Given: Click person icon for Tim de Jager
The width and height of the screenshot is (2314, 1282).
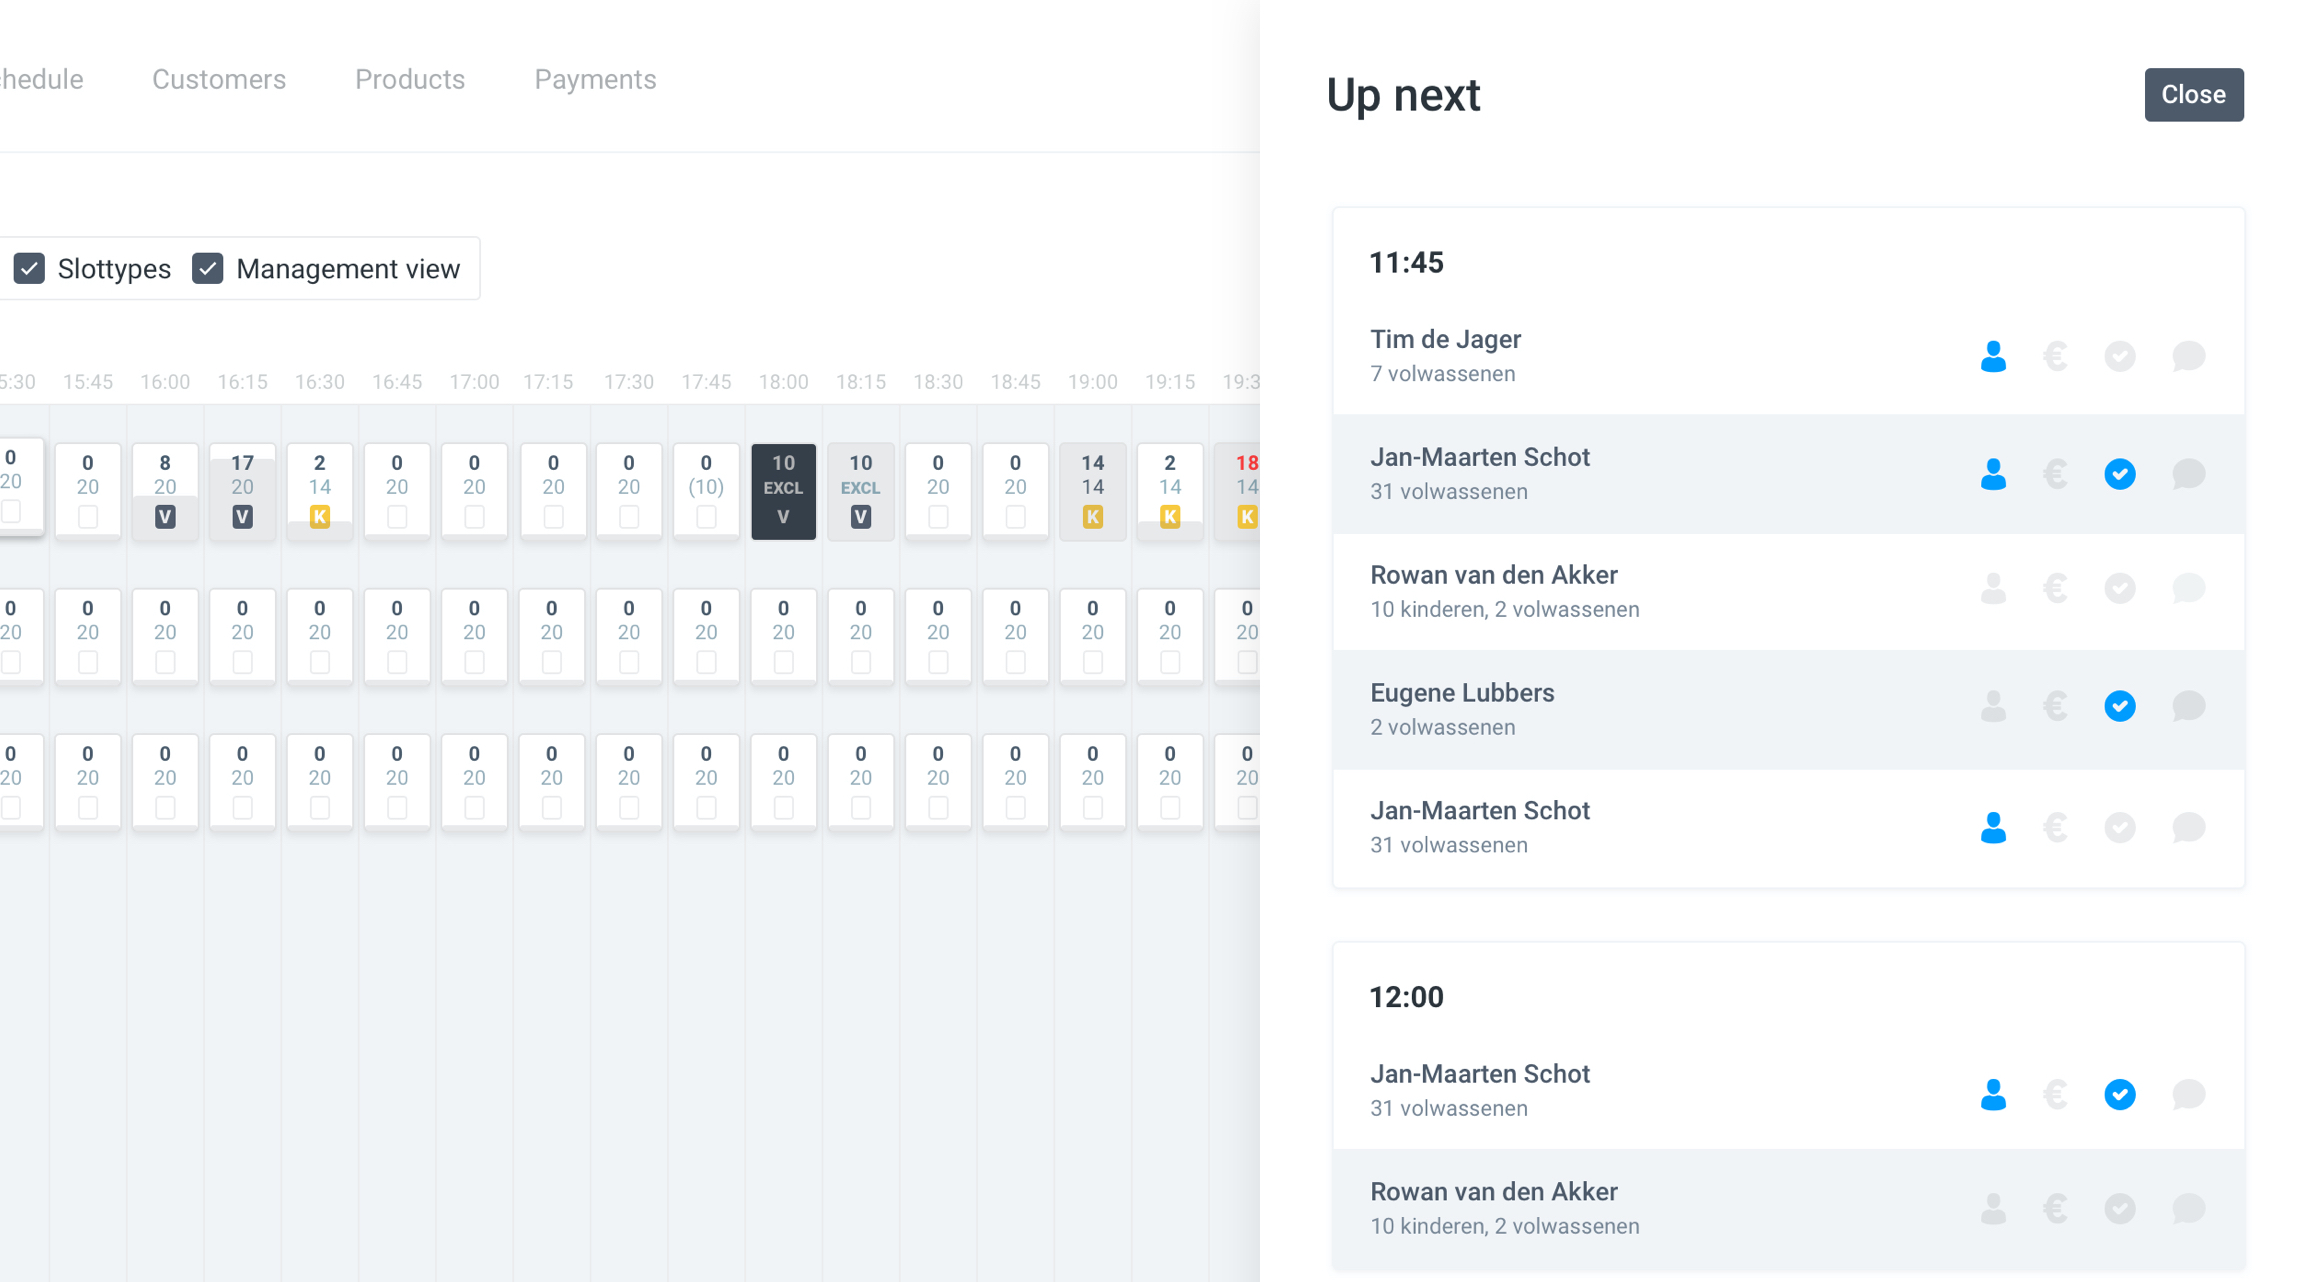Looking at the screenshot, I should [x=1993, y=356].
